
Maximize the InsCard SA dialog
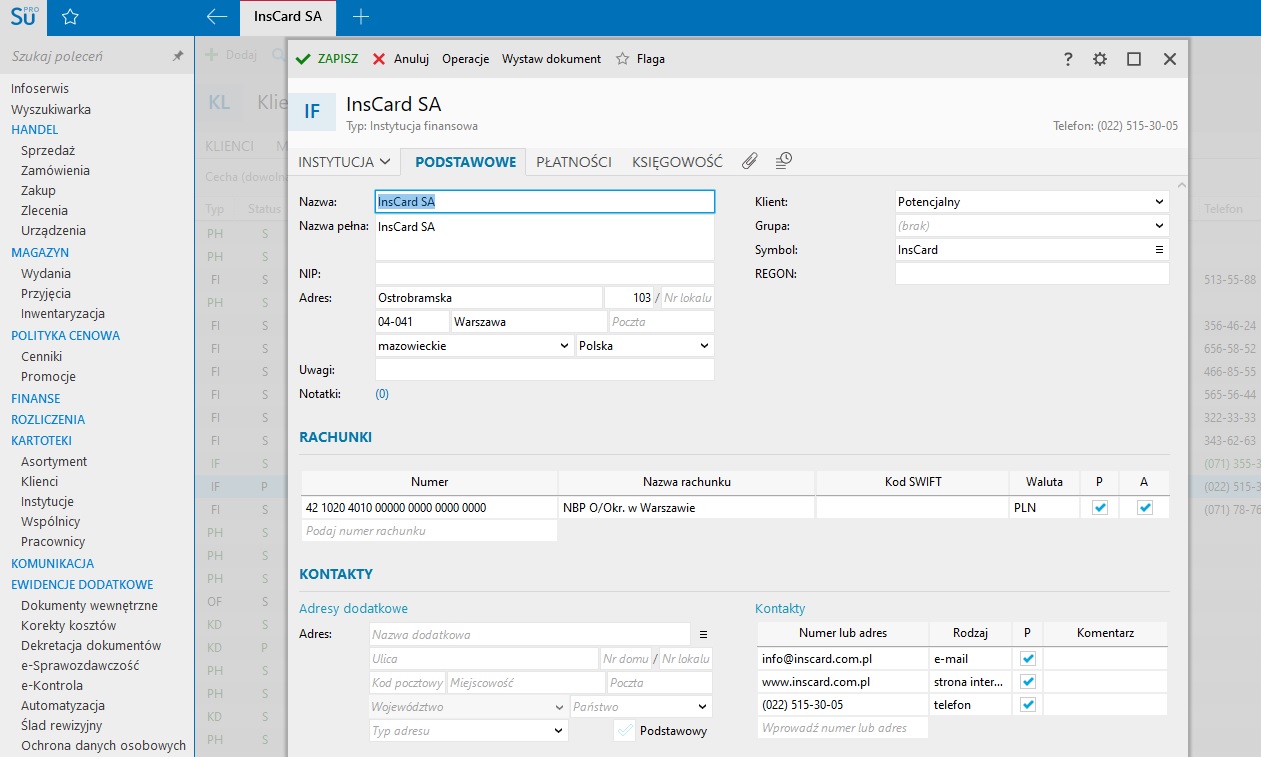(1134, 59)
